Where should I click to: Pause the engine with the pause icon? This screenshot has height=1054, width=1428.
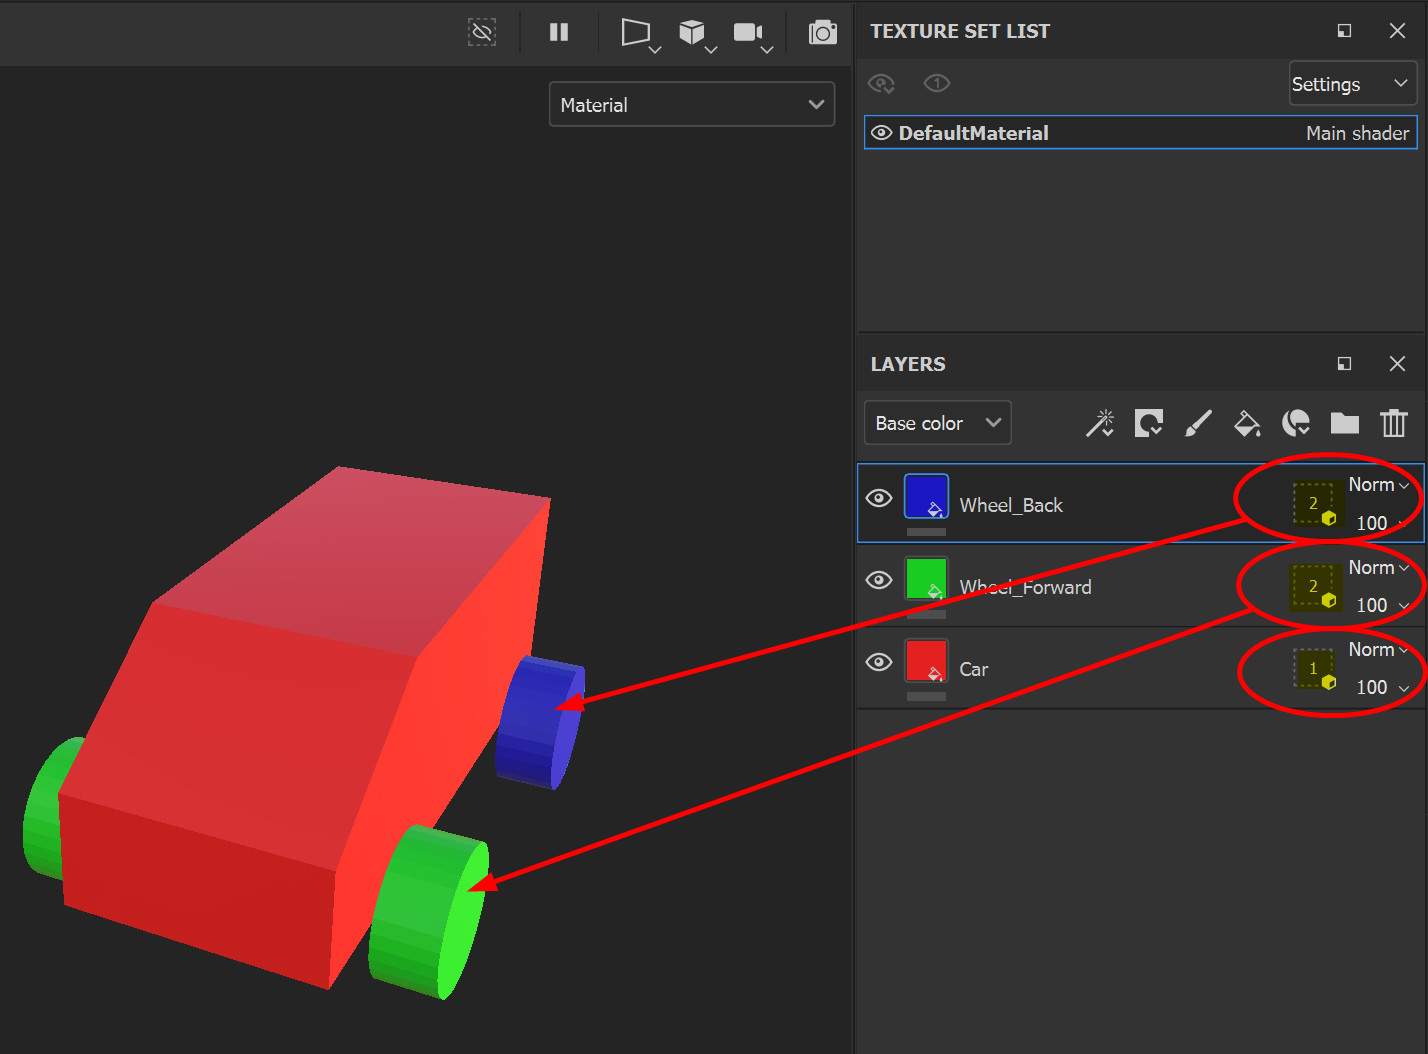pyautogui.click(x=559, y=32)
